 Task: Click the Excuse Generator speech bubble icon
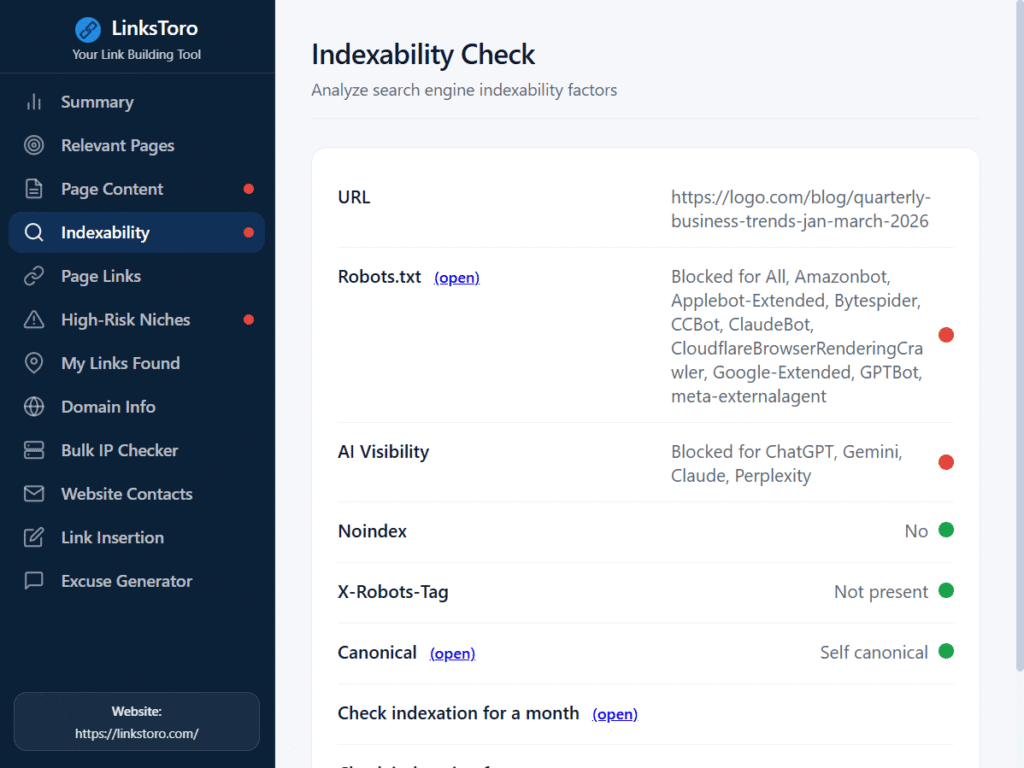tap(34, 581)
